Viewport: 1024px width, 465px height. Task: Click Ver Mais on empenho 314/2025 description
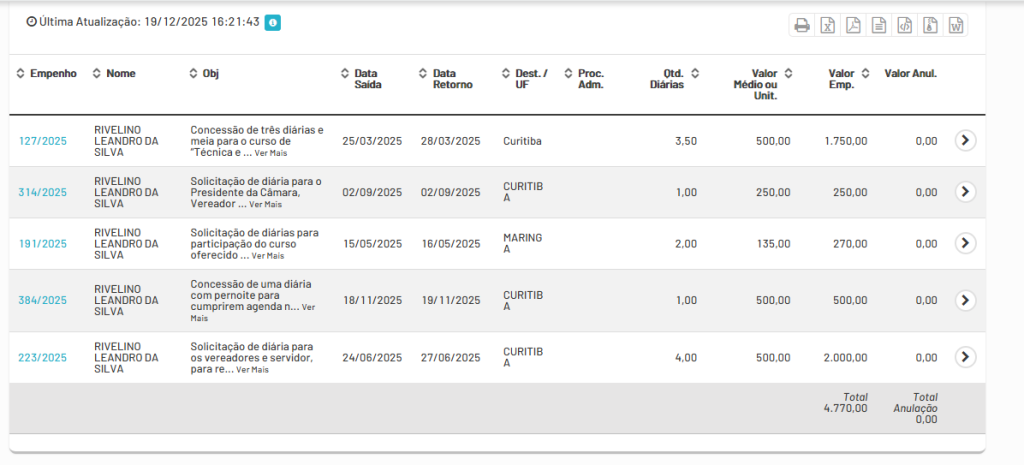[x=265, y=204]
